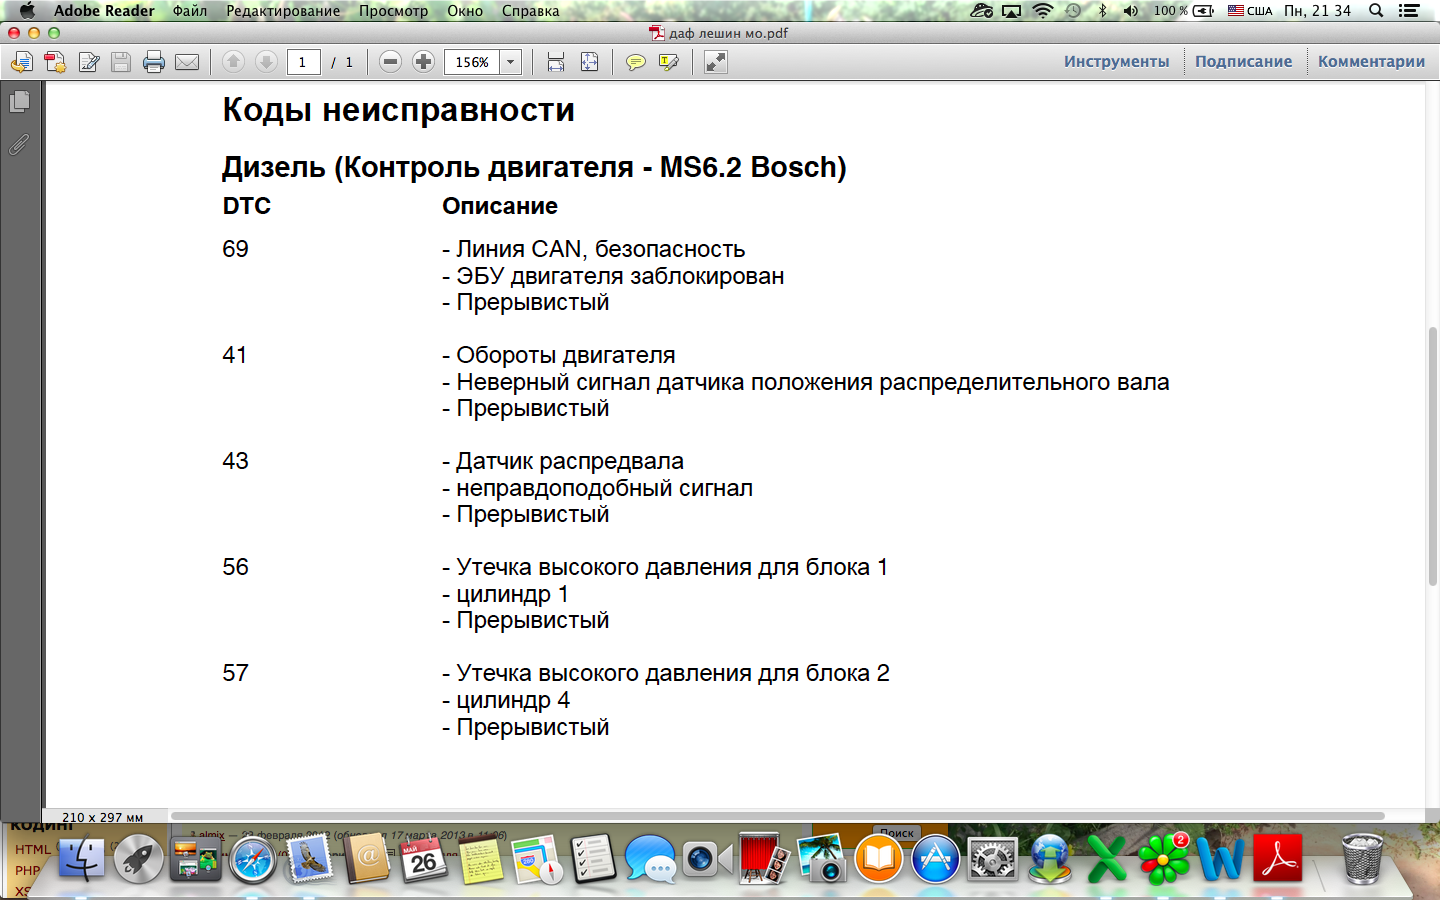The image size is (1440, 900).
Task: Open the США input language menu
Action: 1250,11
